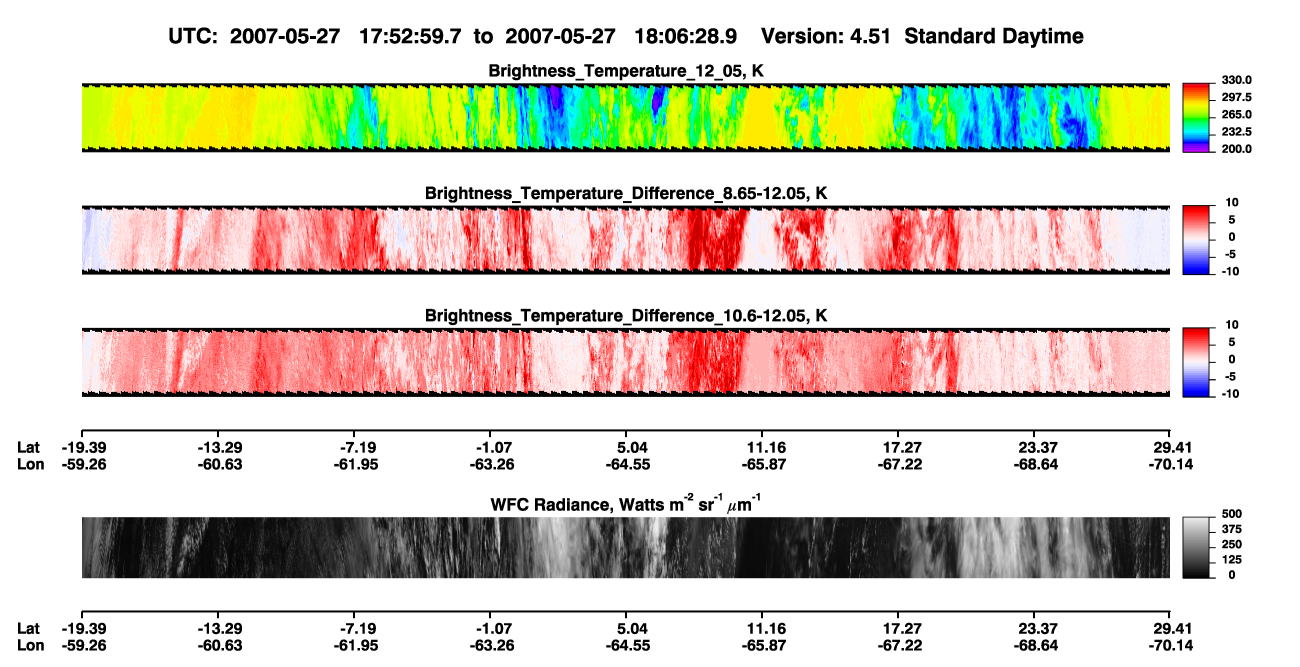Viewport: 1300px width, 667px height.
Task: Click the upper axis Lat label
Action: tap(29, 447)
